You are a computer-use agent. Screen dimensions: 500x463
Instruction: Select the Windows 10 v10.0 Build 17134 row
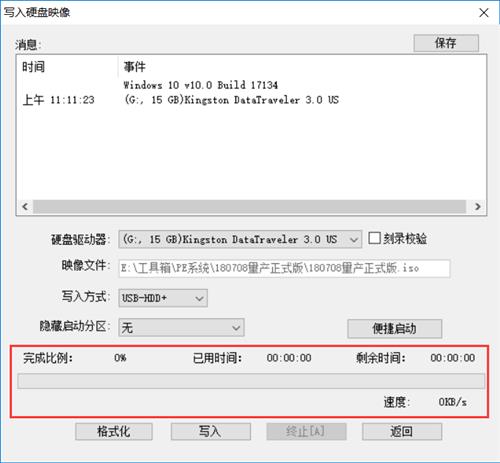click(x=200, y=85)
